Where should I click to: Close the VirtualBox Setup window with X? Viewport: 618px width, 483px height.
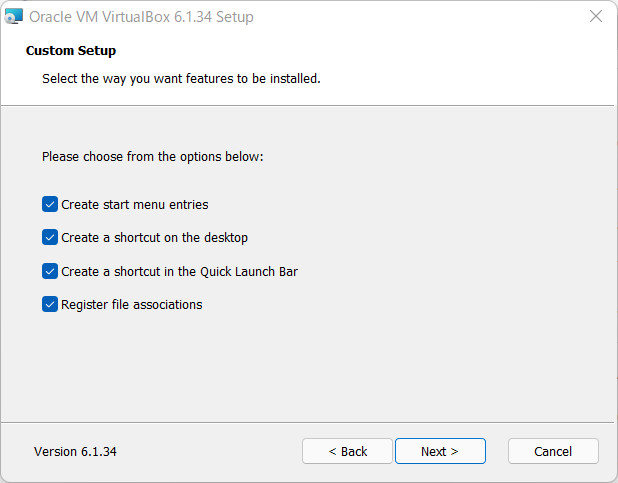(x=596, y=17)
